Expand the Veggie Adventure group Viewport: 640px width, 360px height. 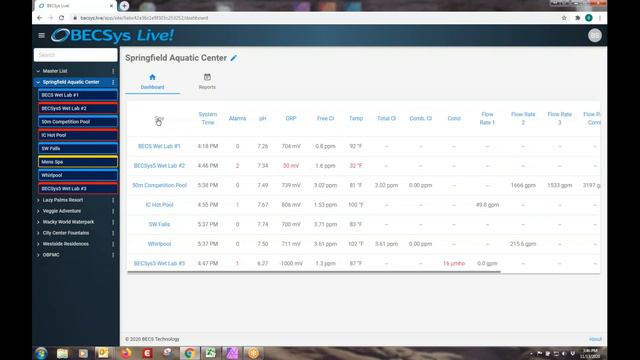[38, 211]
